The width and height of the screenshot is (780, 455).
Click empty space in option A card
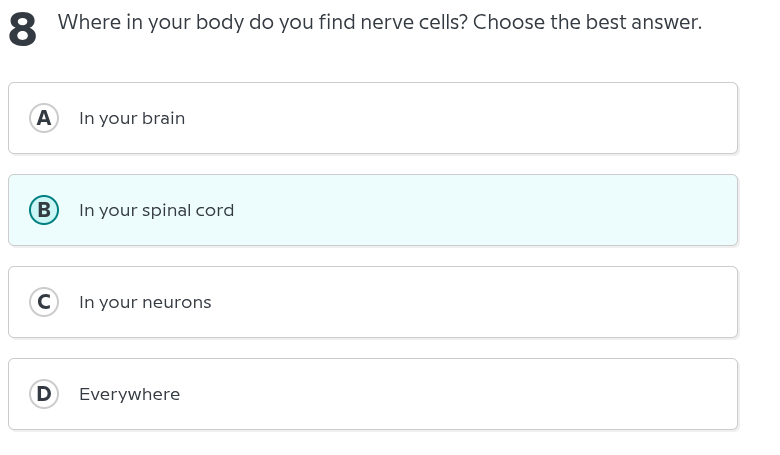coord(480,118)
